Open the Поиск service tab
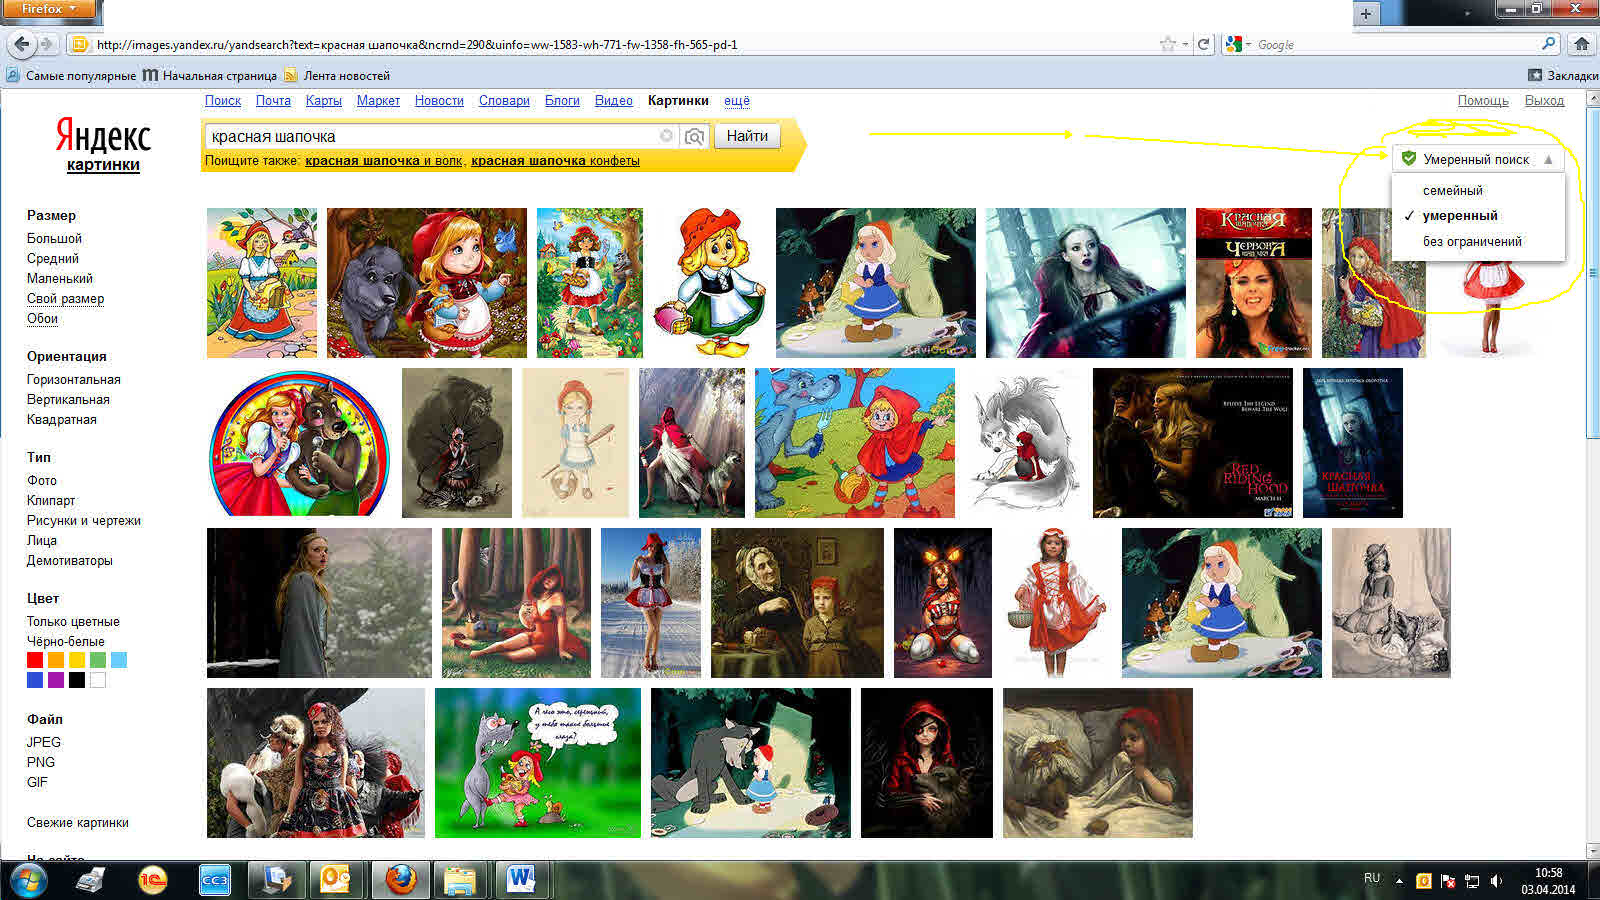Image resolution: width=1600 pixels, height=900 pixels. point(223,100)
